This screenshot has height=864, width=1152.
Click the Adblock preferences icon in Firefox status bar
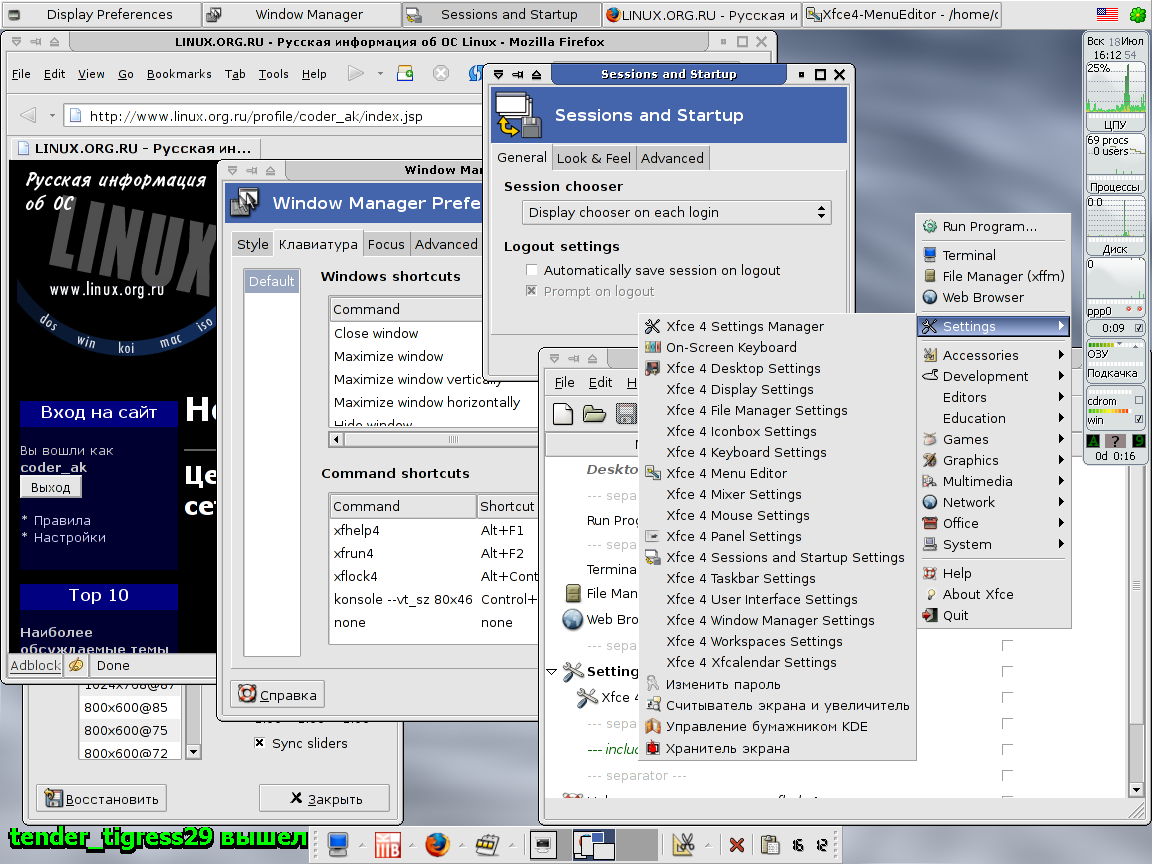[76, 666]
